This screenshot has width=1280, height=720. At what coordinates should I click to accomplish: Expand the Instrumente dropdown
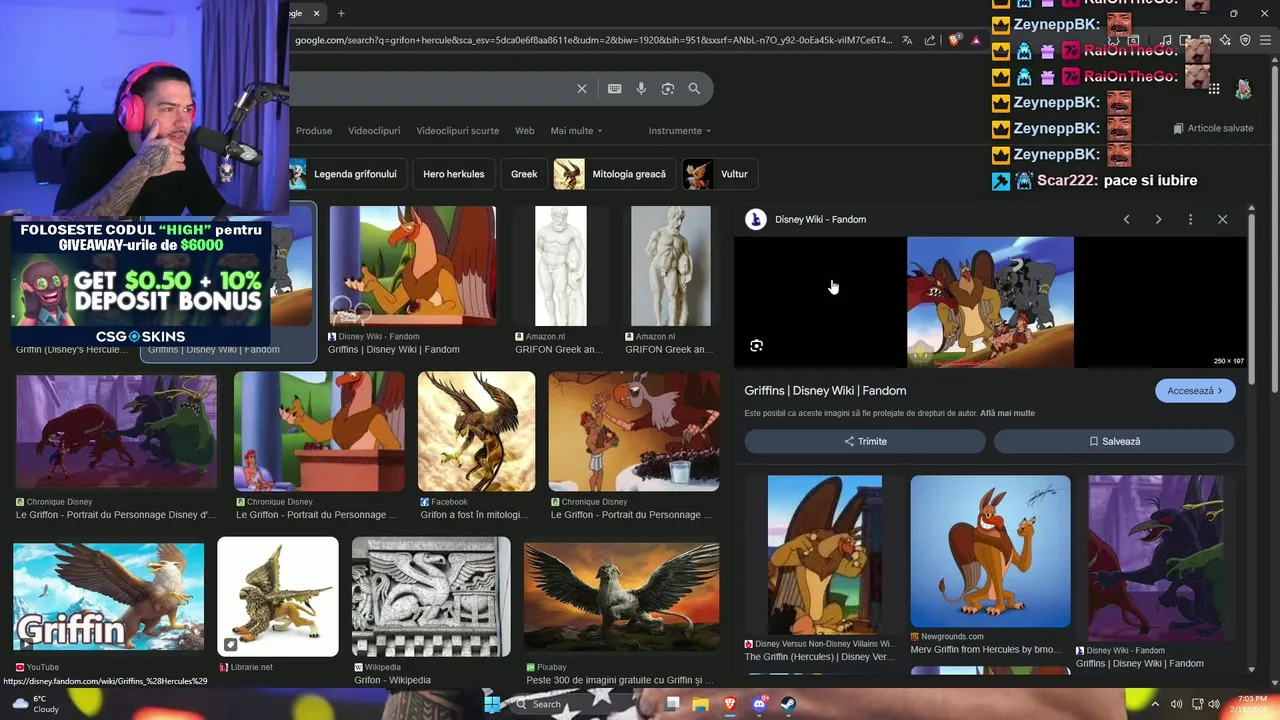[x=680, y=131]
